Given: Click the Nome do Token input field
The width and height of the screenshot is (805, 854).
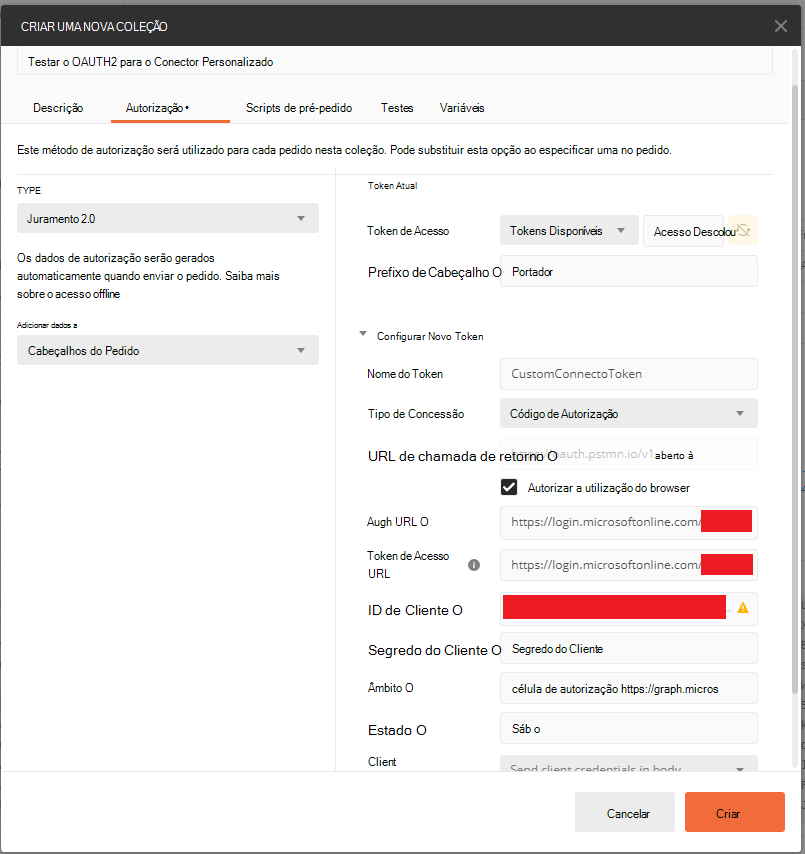Looking at the screenshot, I should 629,374.
